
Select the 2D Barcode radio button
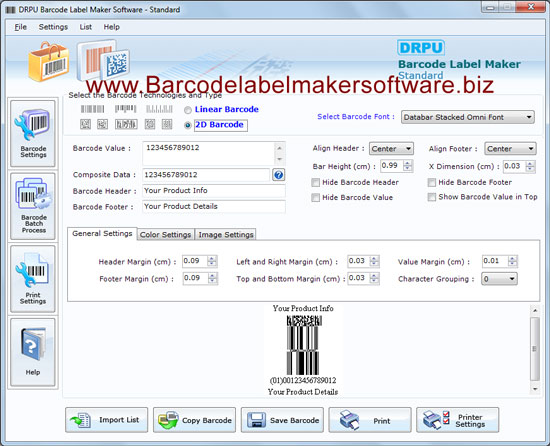[x=188, y=125]
